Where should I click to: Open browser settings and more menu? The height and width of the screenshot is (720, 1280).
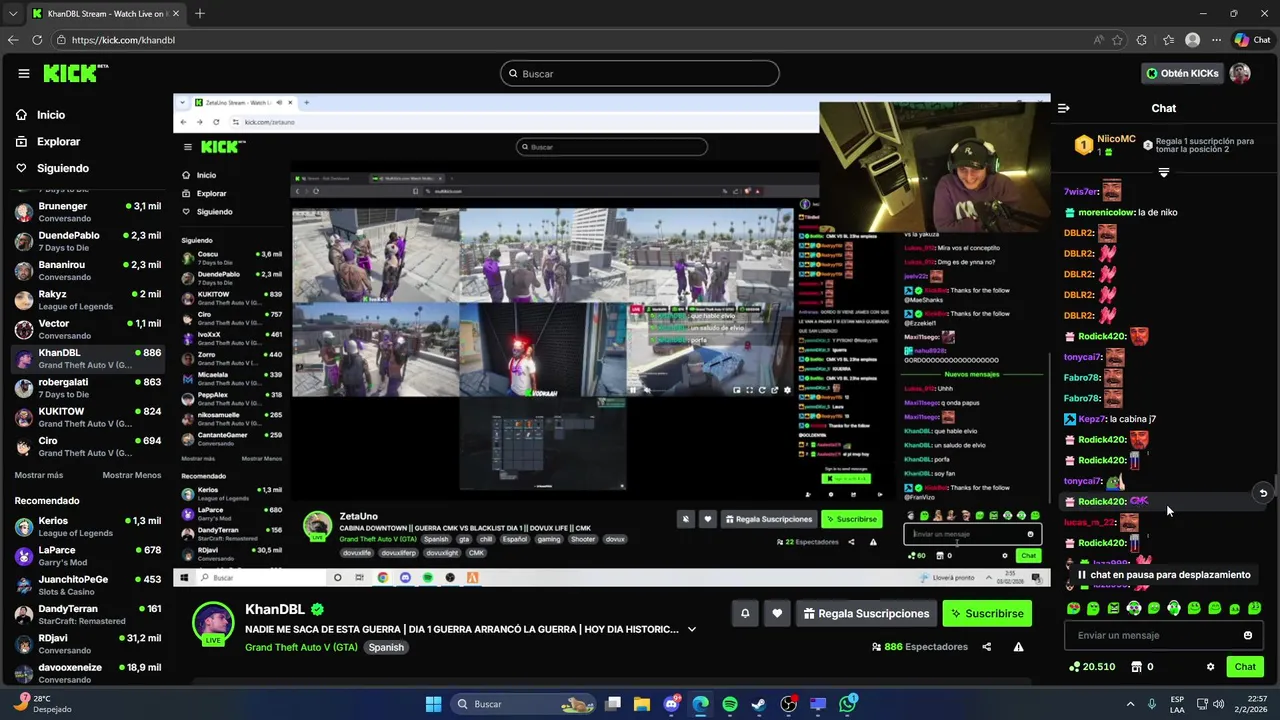[1216, 40]
